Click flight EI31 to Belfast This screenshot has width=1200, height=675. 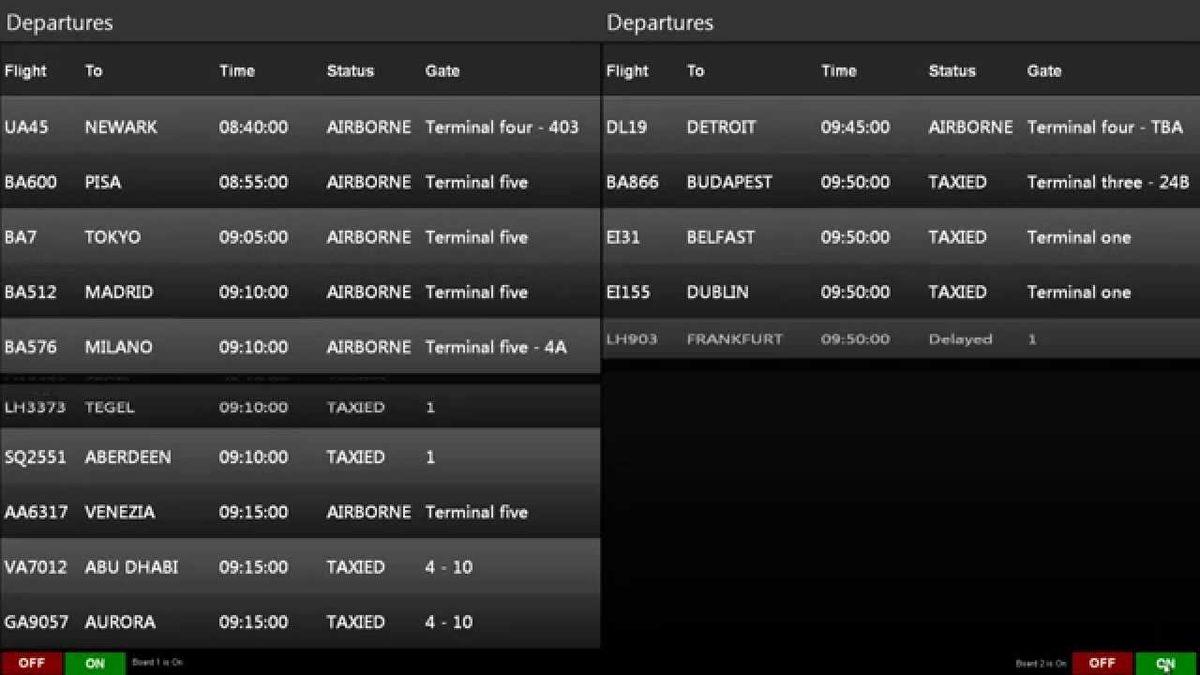coord(900,237)
